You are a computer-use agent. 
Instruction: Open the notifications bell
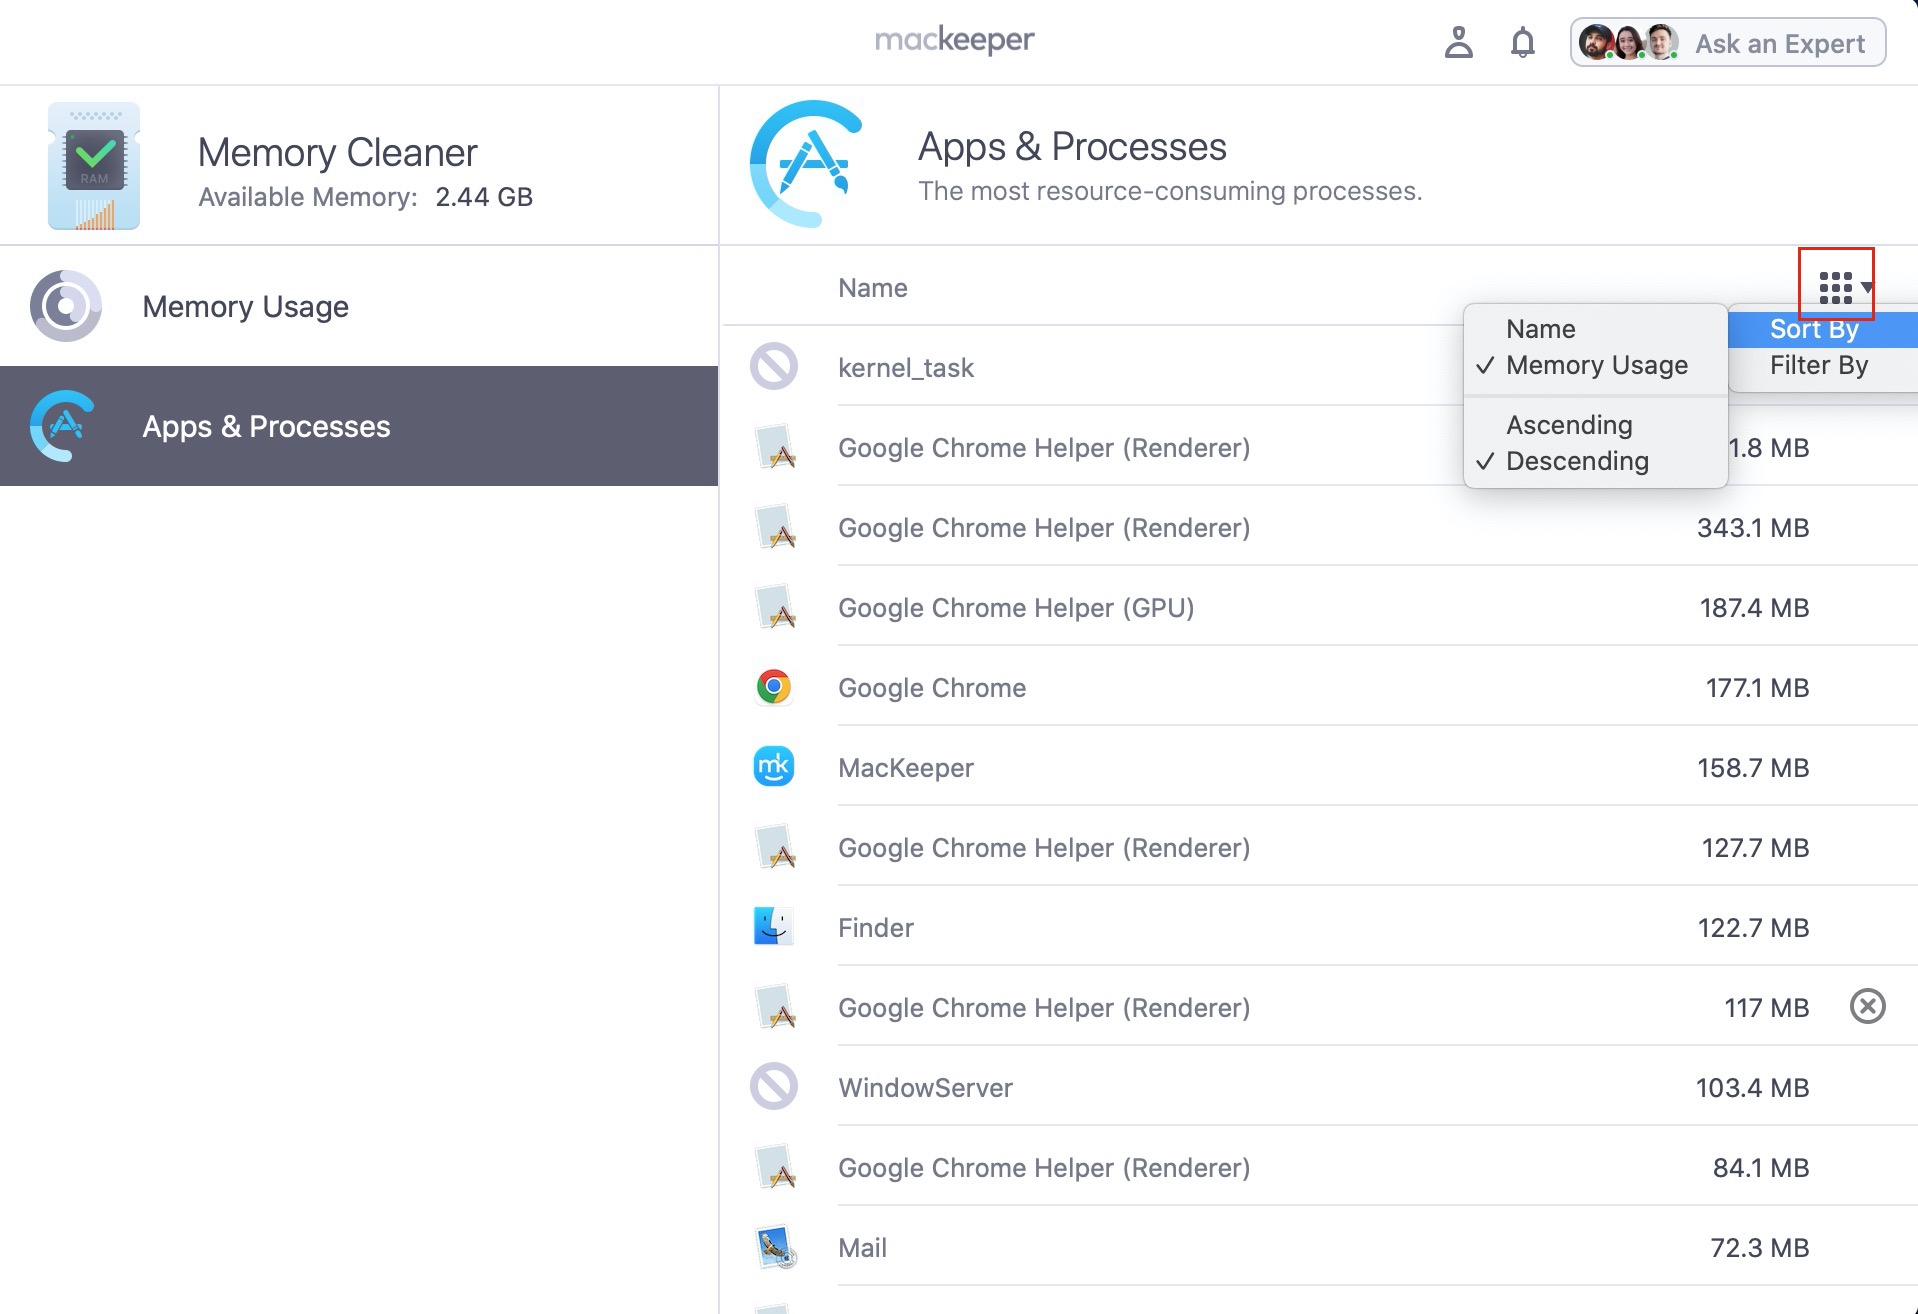1522,43
